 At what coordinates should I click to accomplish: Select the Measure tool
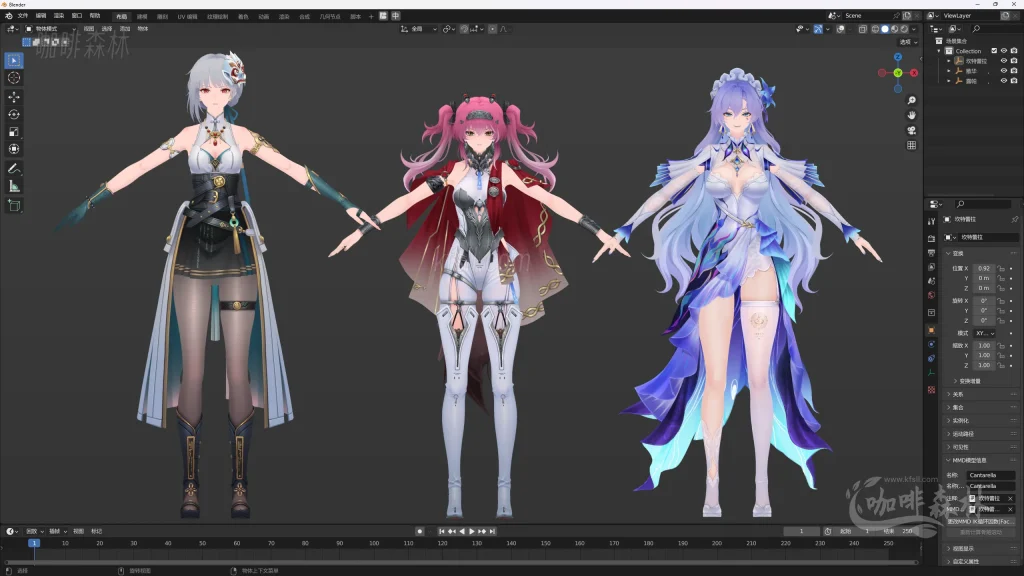pyautogui.click(x=14, y=187)
